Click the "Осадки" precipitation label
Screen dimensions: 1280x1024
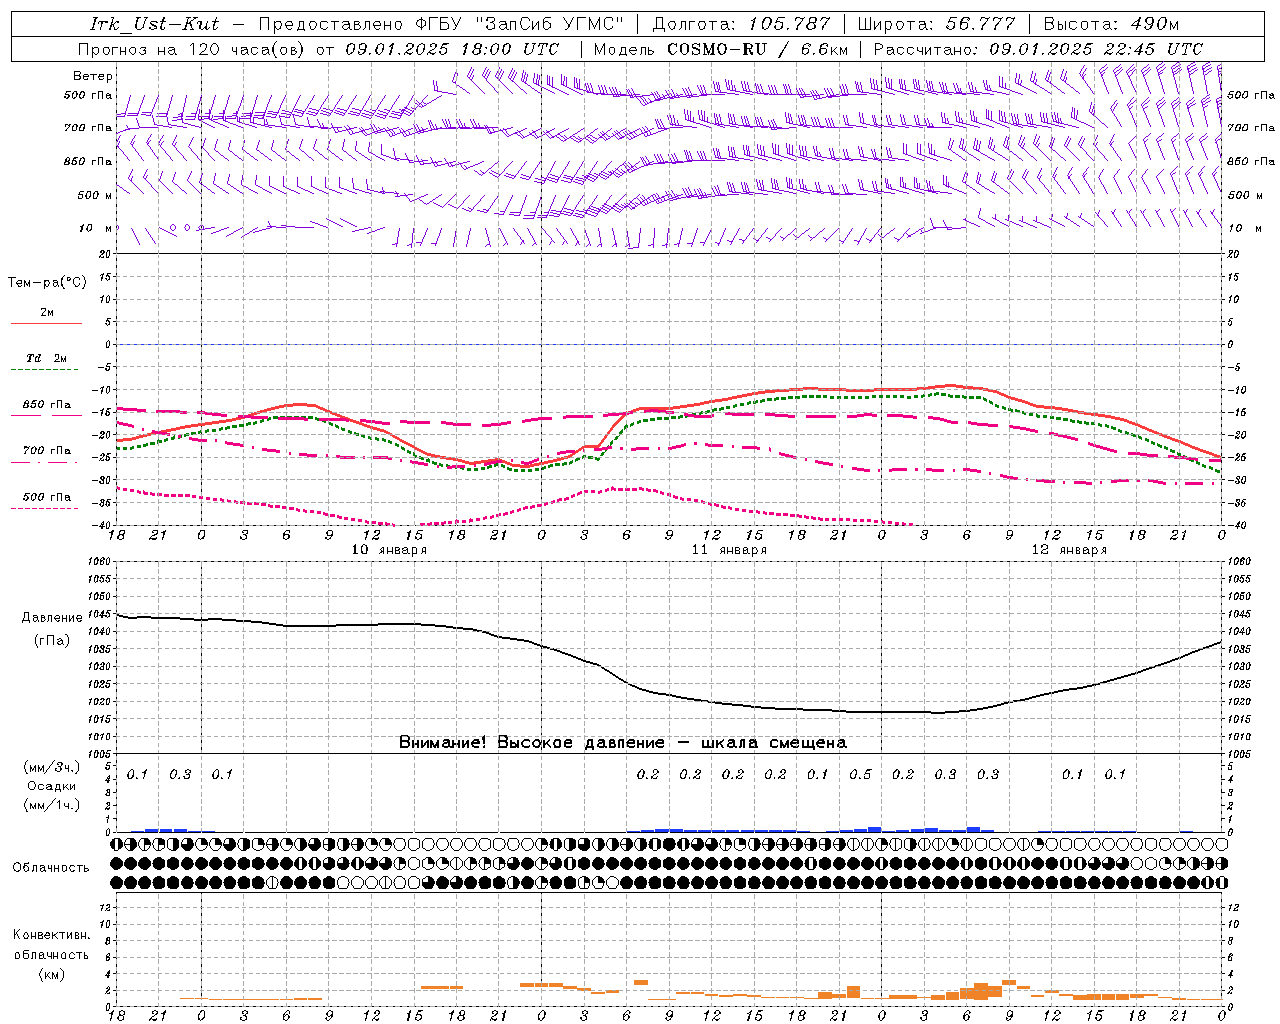[52, 787]
